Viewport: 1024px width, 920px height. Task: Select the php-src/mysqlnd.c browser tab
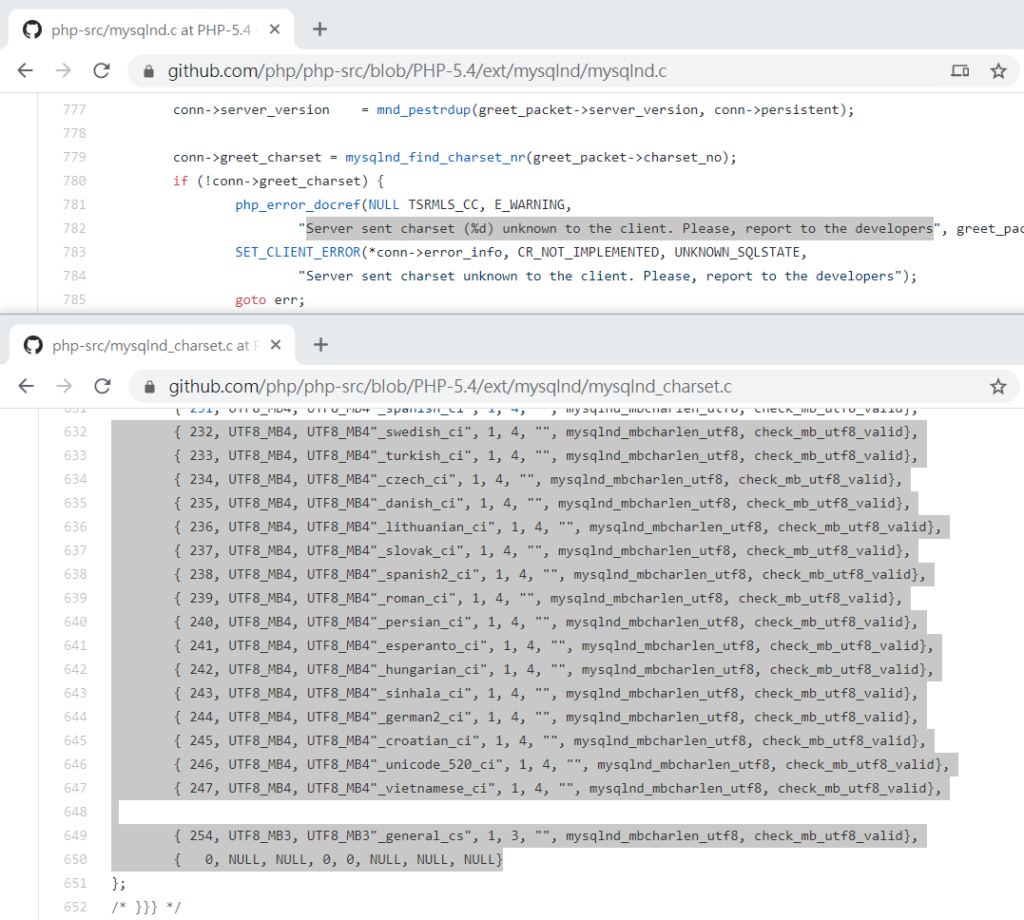tap(150, 29)
